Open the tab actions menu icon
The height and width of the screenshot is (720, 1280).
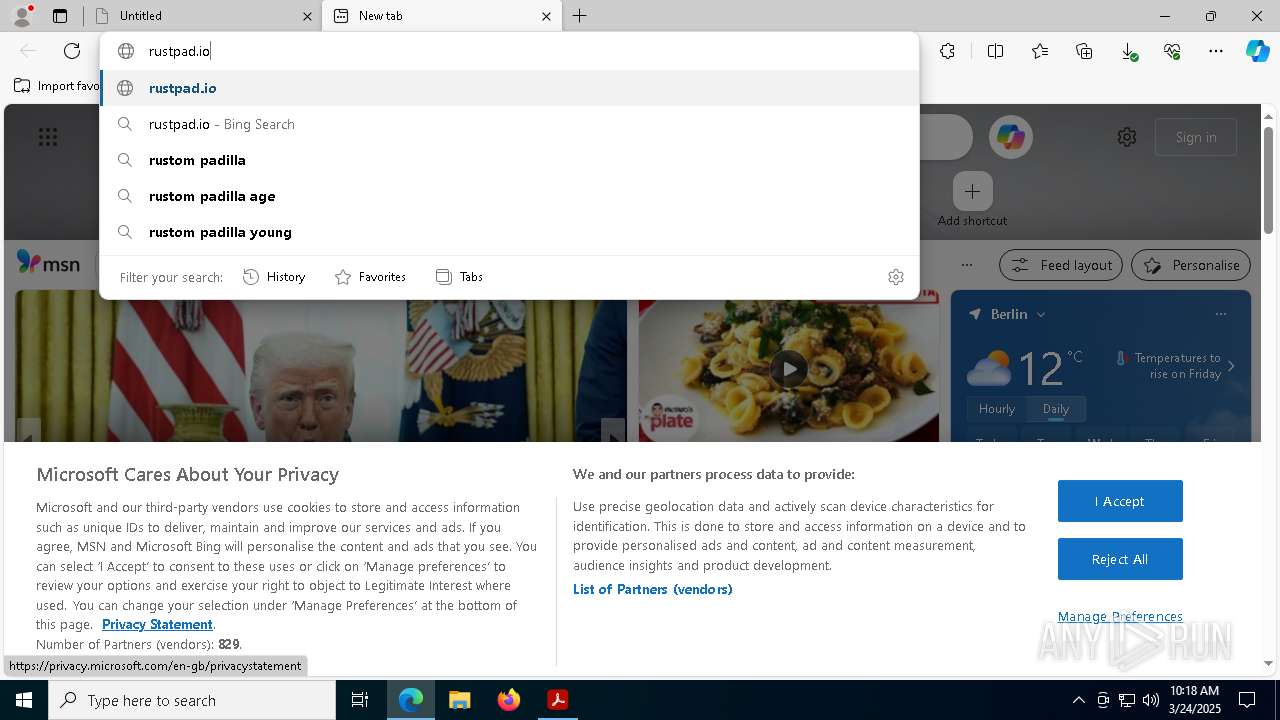(60, 16)
